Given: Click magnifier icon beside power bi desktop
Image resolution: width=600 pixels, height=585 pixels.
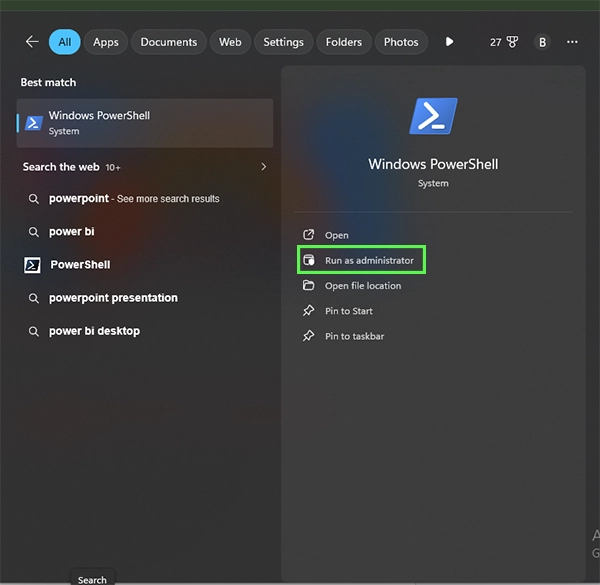Looking at the screenshot, I should pos(34,331).
